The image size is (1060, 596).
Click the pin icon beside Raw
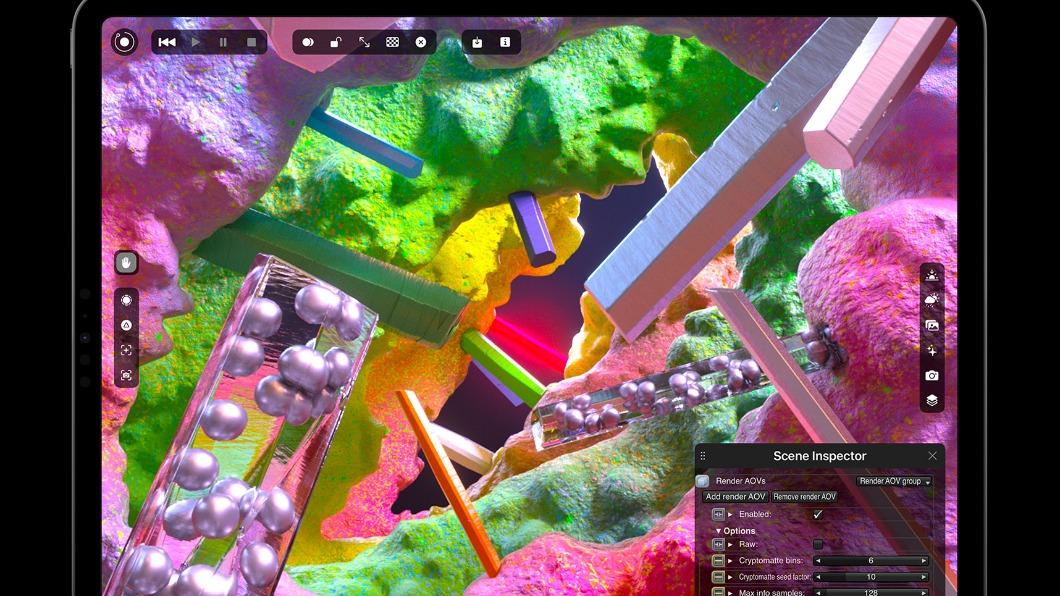718,544
